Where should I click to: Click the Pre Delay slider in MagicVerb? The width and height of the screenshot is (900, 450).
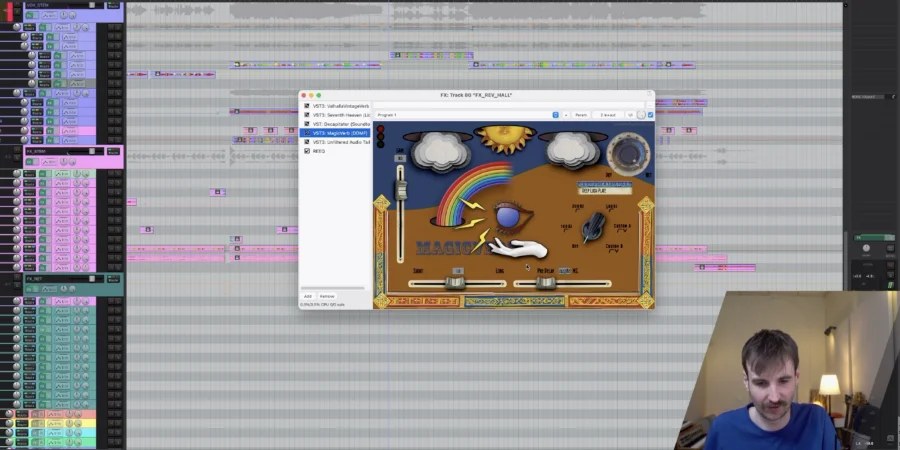tap(562, 283)
